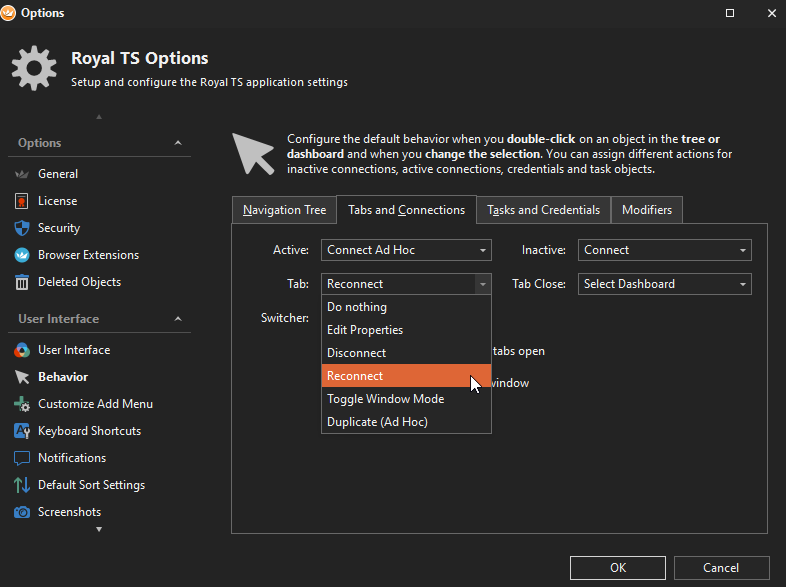Click the Default Sort Settings arrows icon
This screenshot has height=587, width=786.
(22, 485)
